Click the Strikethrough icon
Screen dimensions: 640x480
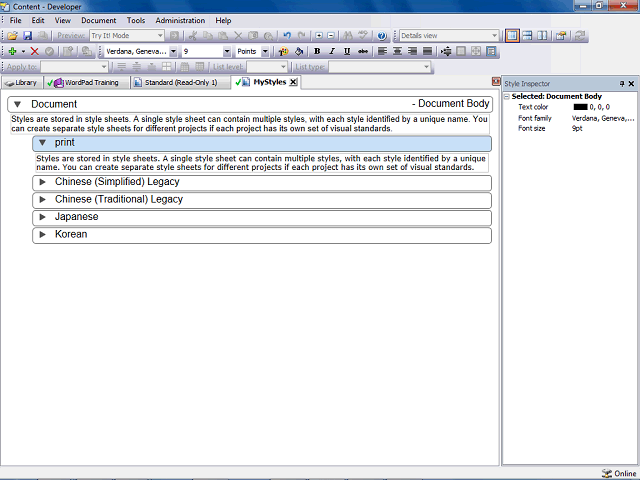tap(362, 51)
